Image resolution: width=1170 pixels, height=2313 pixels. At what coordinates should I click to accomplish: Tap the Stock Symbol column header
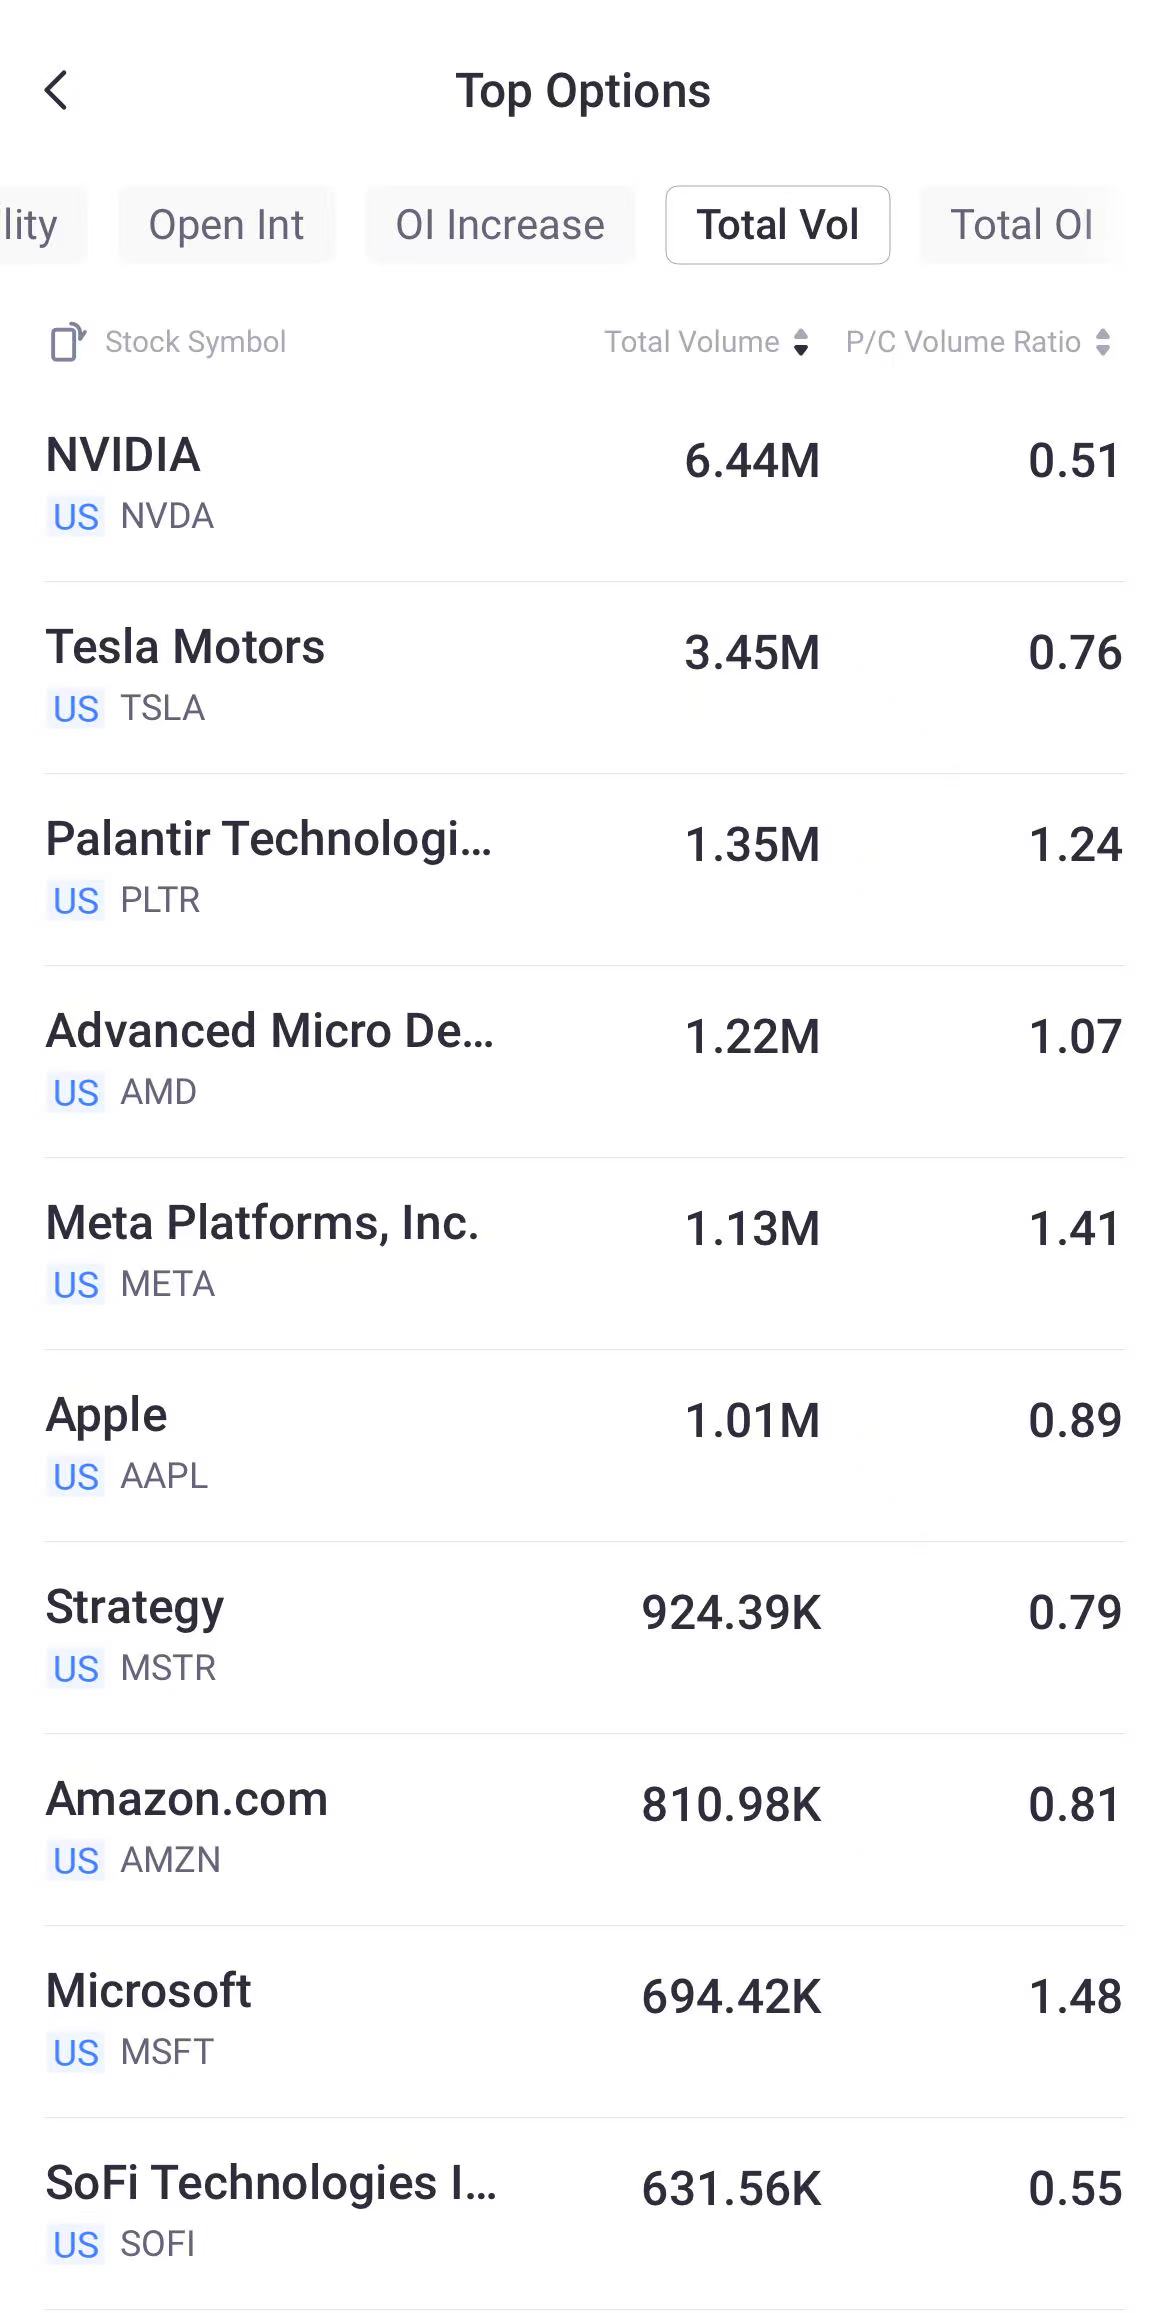[x=195, y=342]
